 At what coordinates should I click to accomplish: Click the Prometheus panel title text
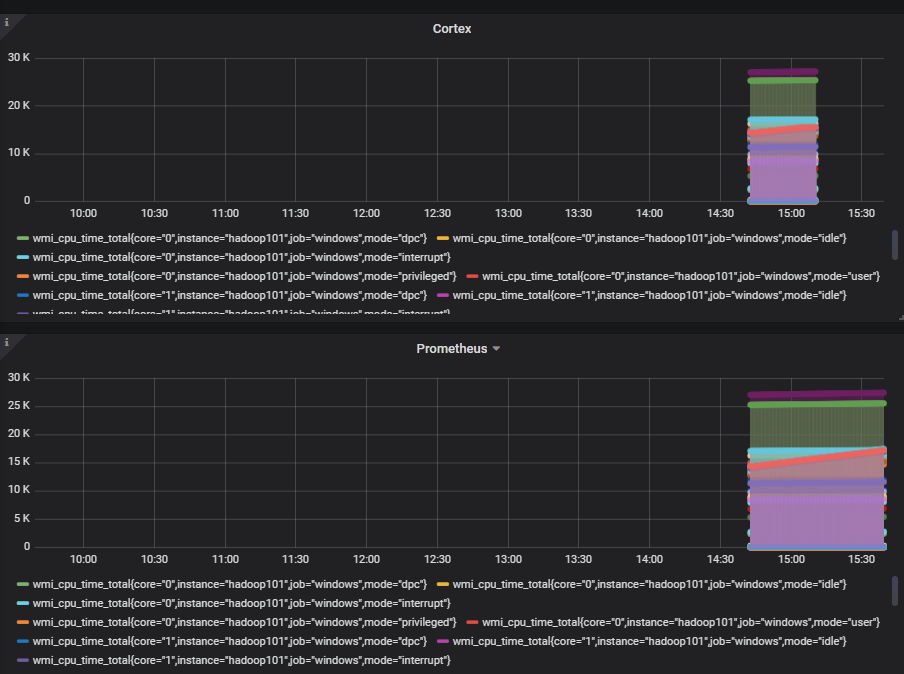coord(451,349)
